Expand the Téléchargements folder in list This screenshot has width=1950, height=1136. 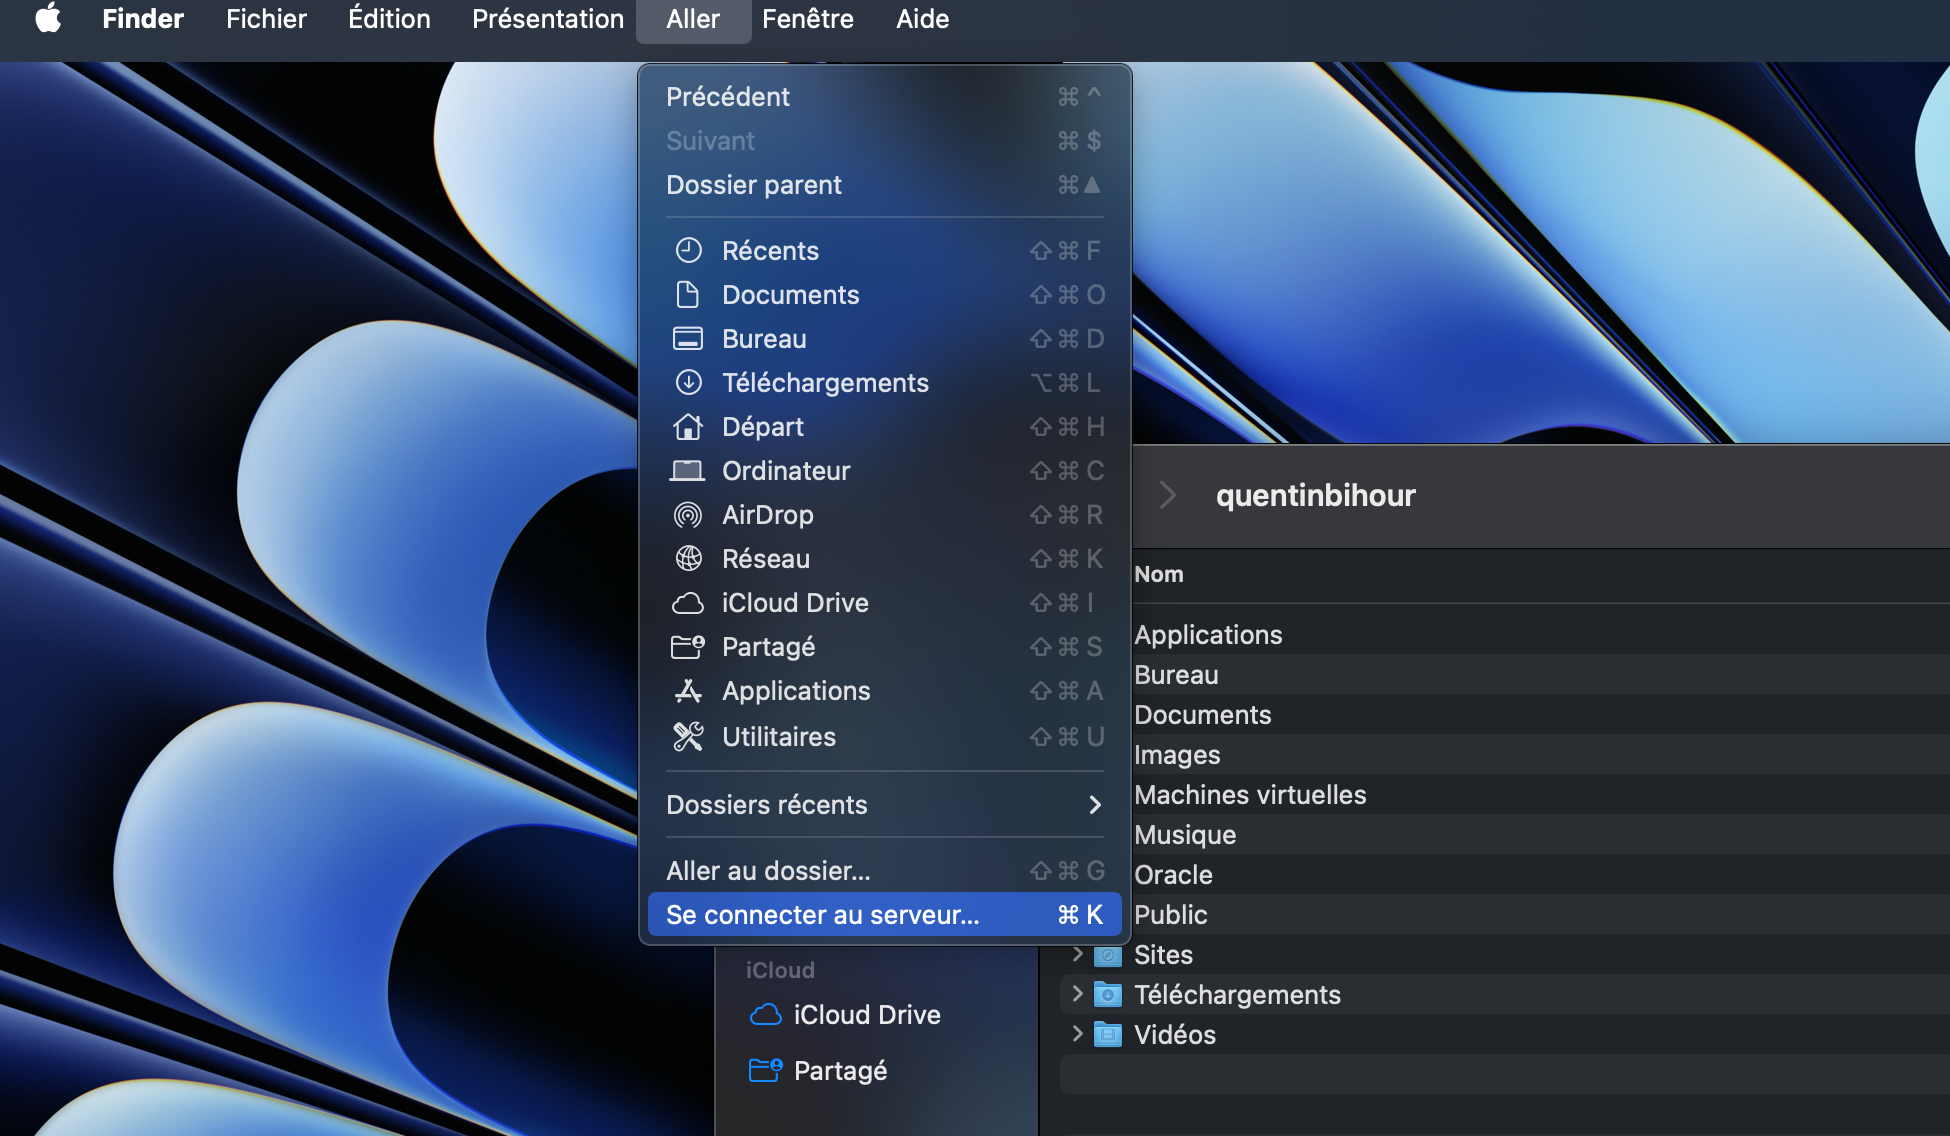1077,994
